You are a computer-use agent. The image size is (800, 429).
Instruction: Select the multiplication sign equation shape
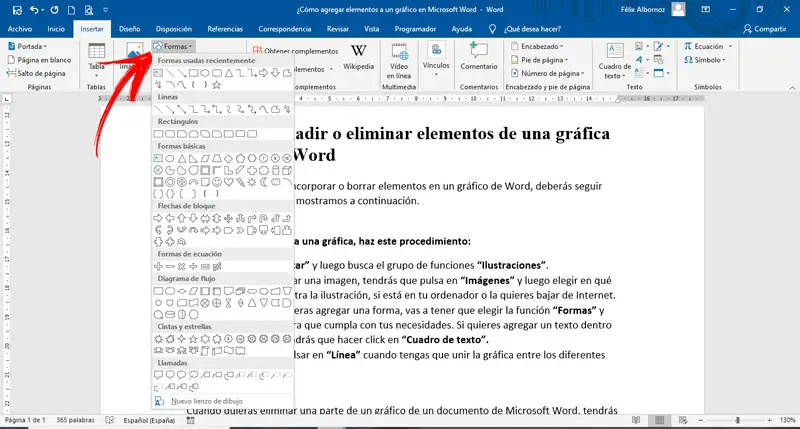pos(182,266)
